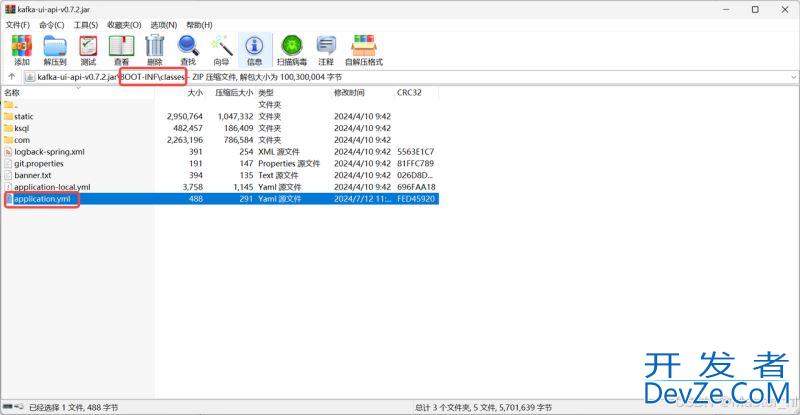Viewport: 800px width, 415px height.
Task: Click the Find (查找) magnifier icon
Action: coord(188,51)
